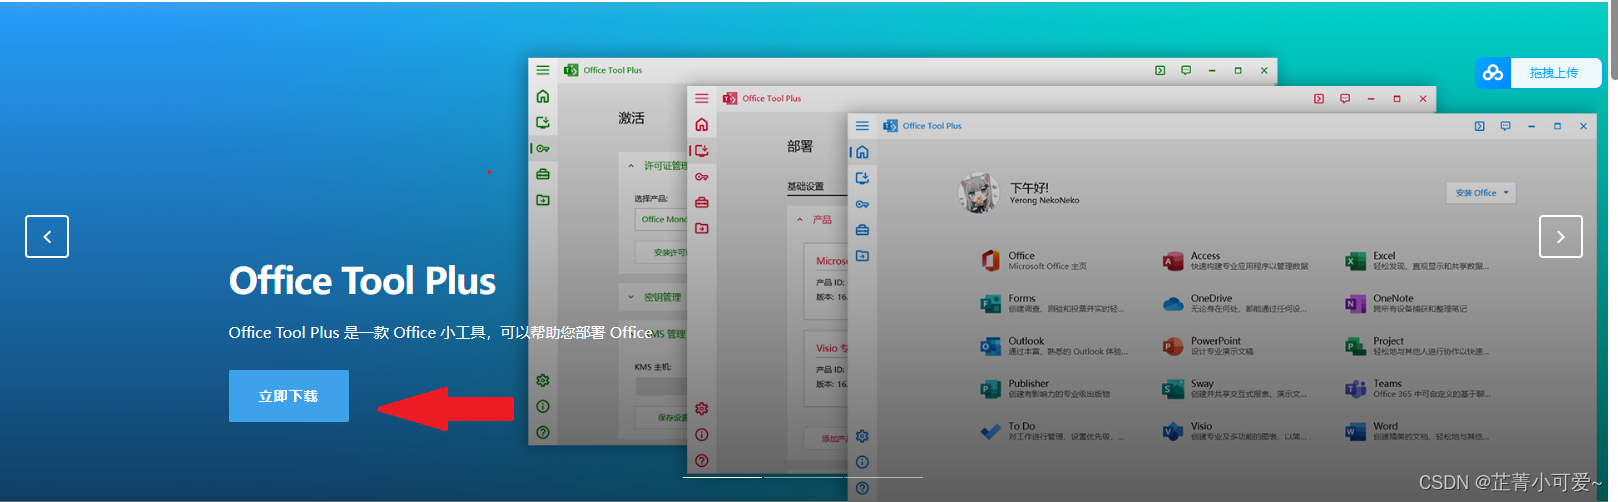The height and width of the screenshot is (502, 1618).
Task: Launch the Excel app icon
Action: point(1355,260)
